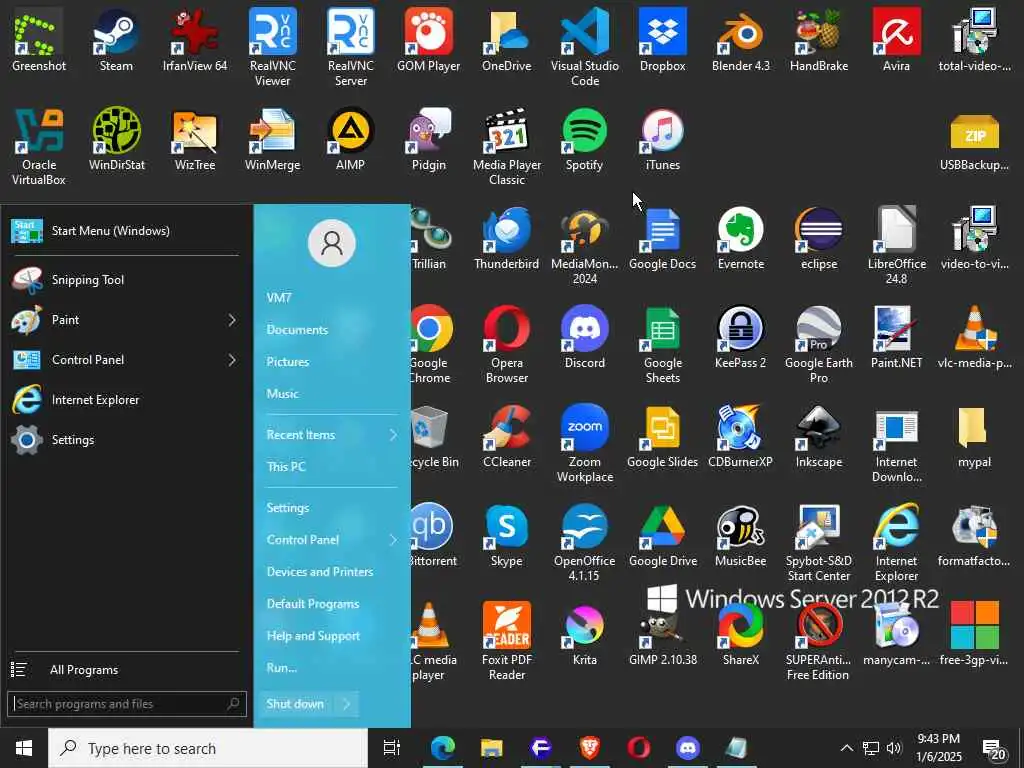Launch Foxit PDF Reader shortcut

coord(507,641)
